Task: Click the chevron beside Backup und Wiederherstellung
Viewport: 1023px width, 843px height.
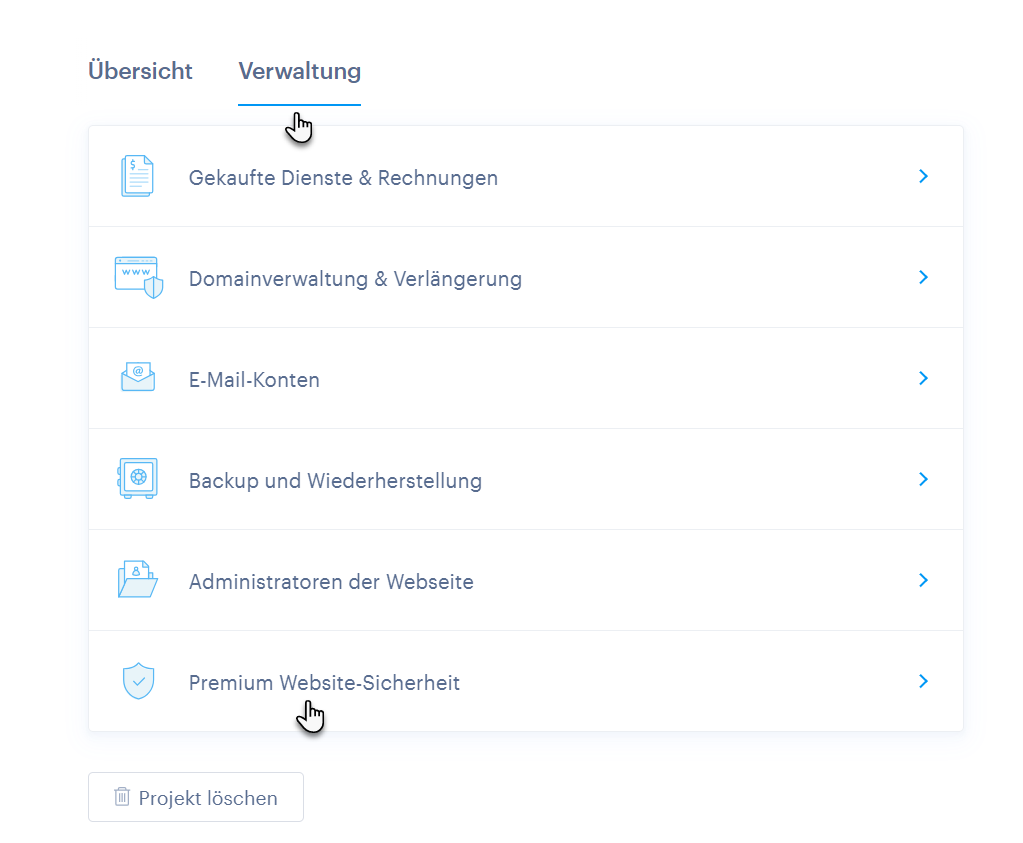Action: [923, 479]
